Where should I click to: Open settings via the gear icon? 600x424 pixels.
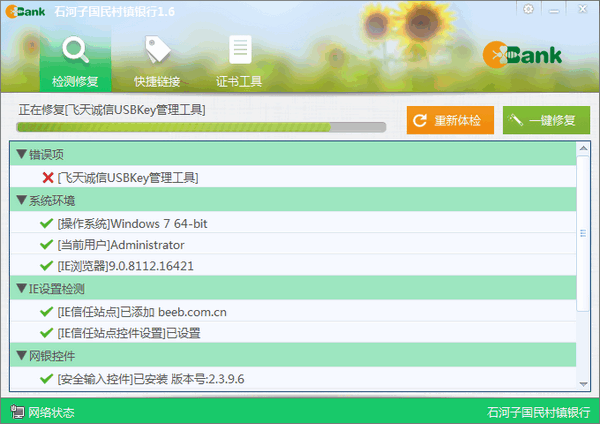tap(528, 9)
